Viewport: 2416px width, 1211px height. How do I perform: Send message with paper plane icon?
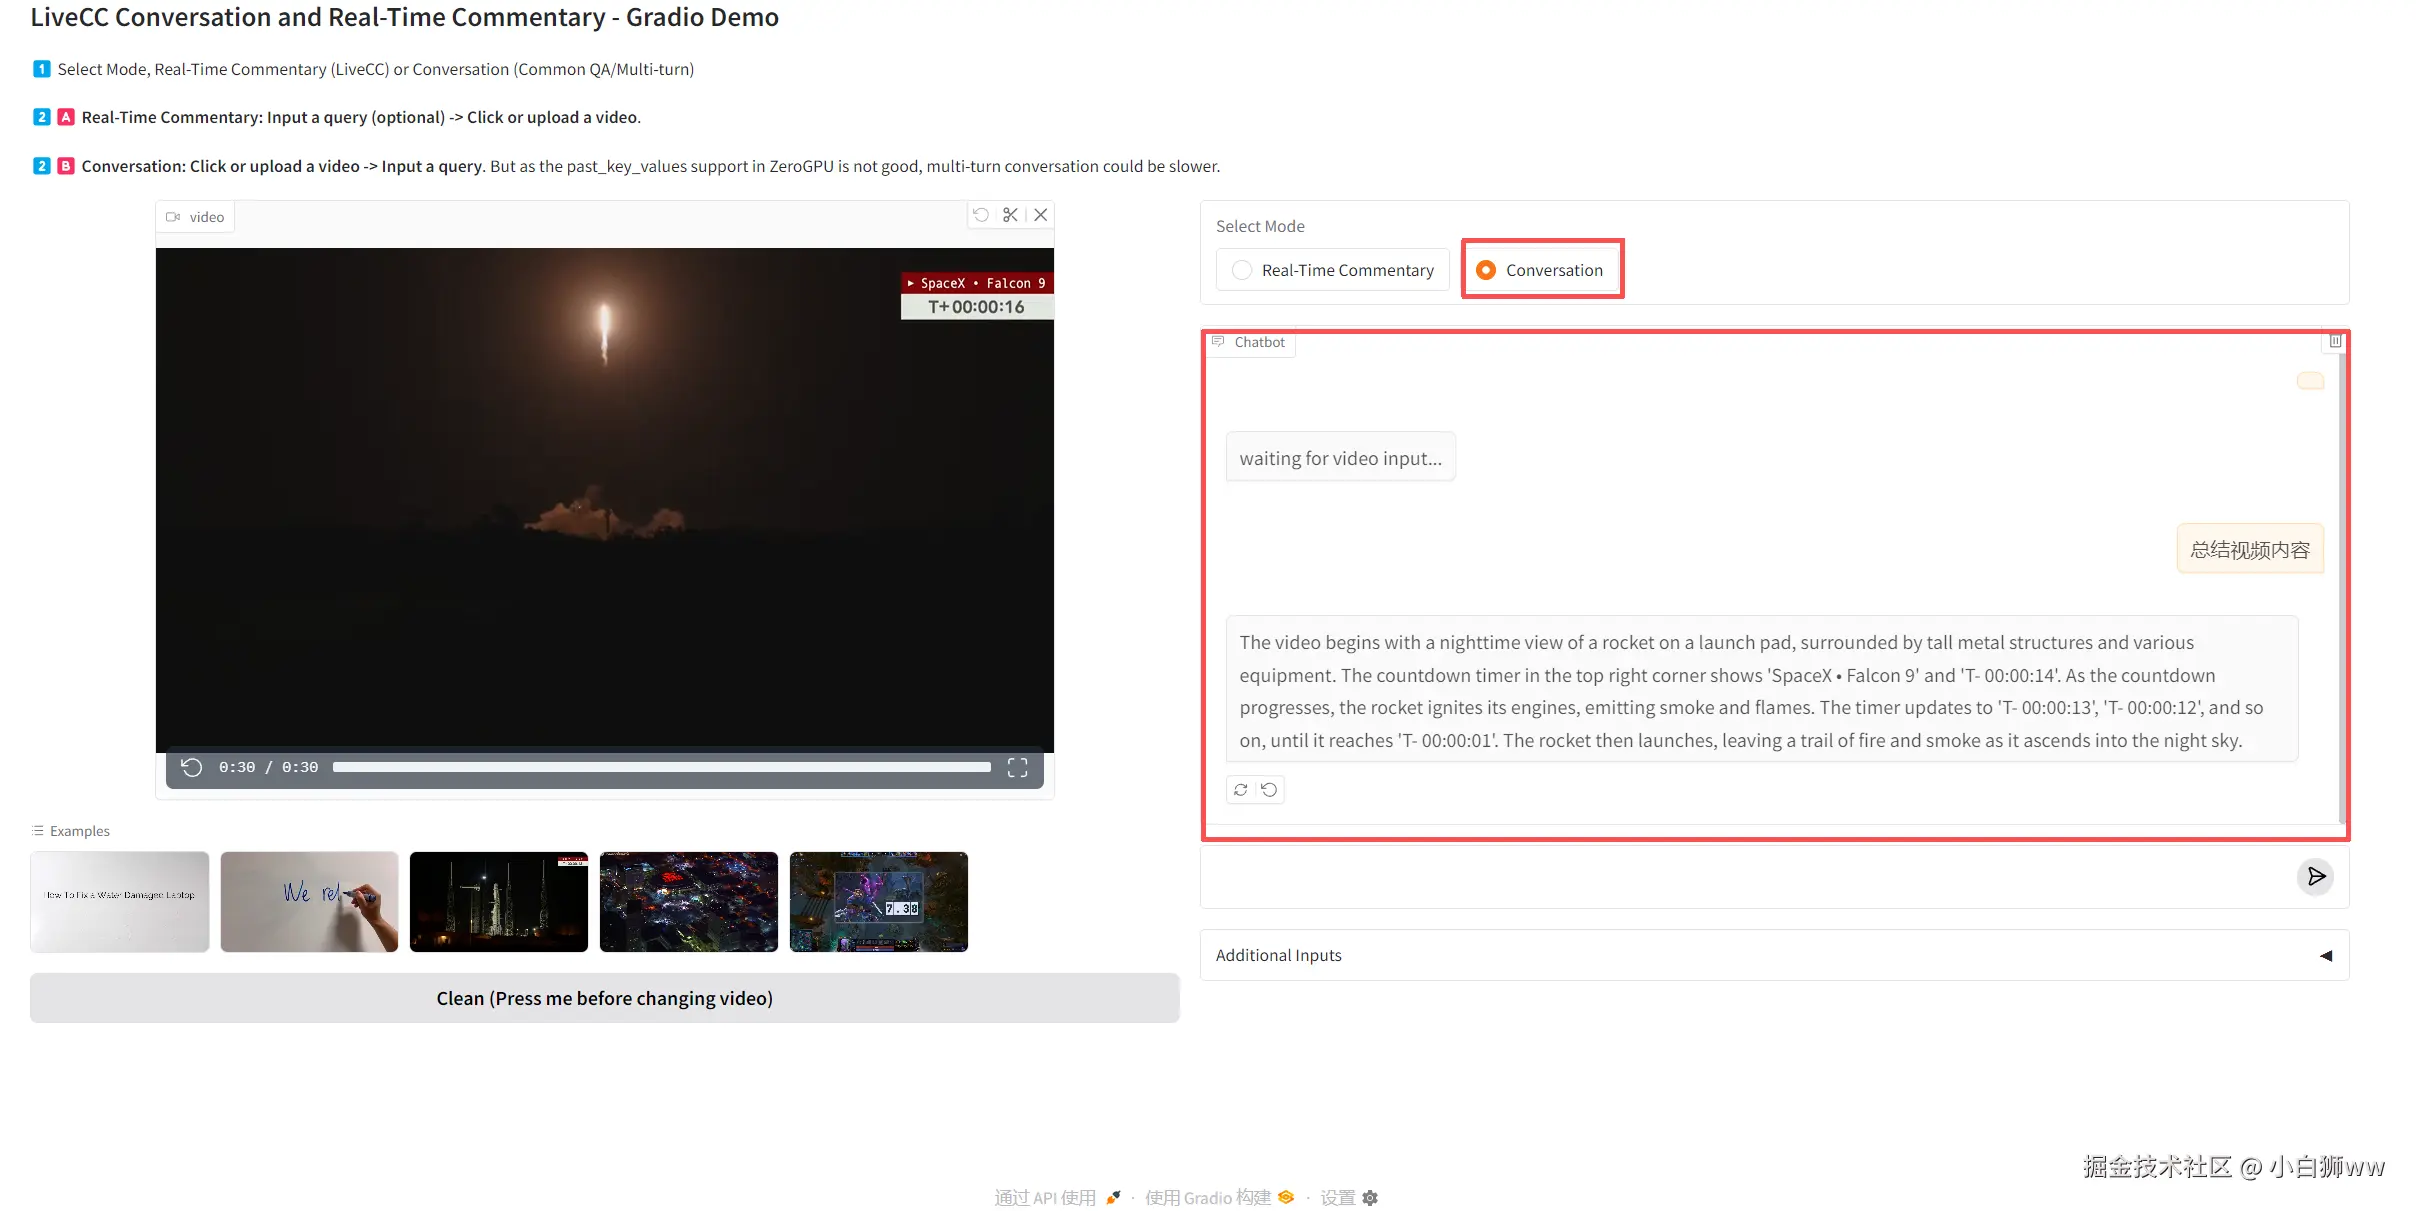pyautogui.click(x=2316, y=877)
